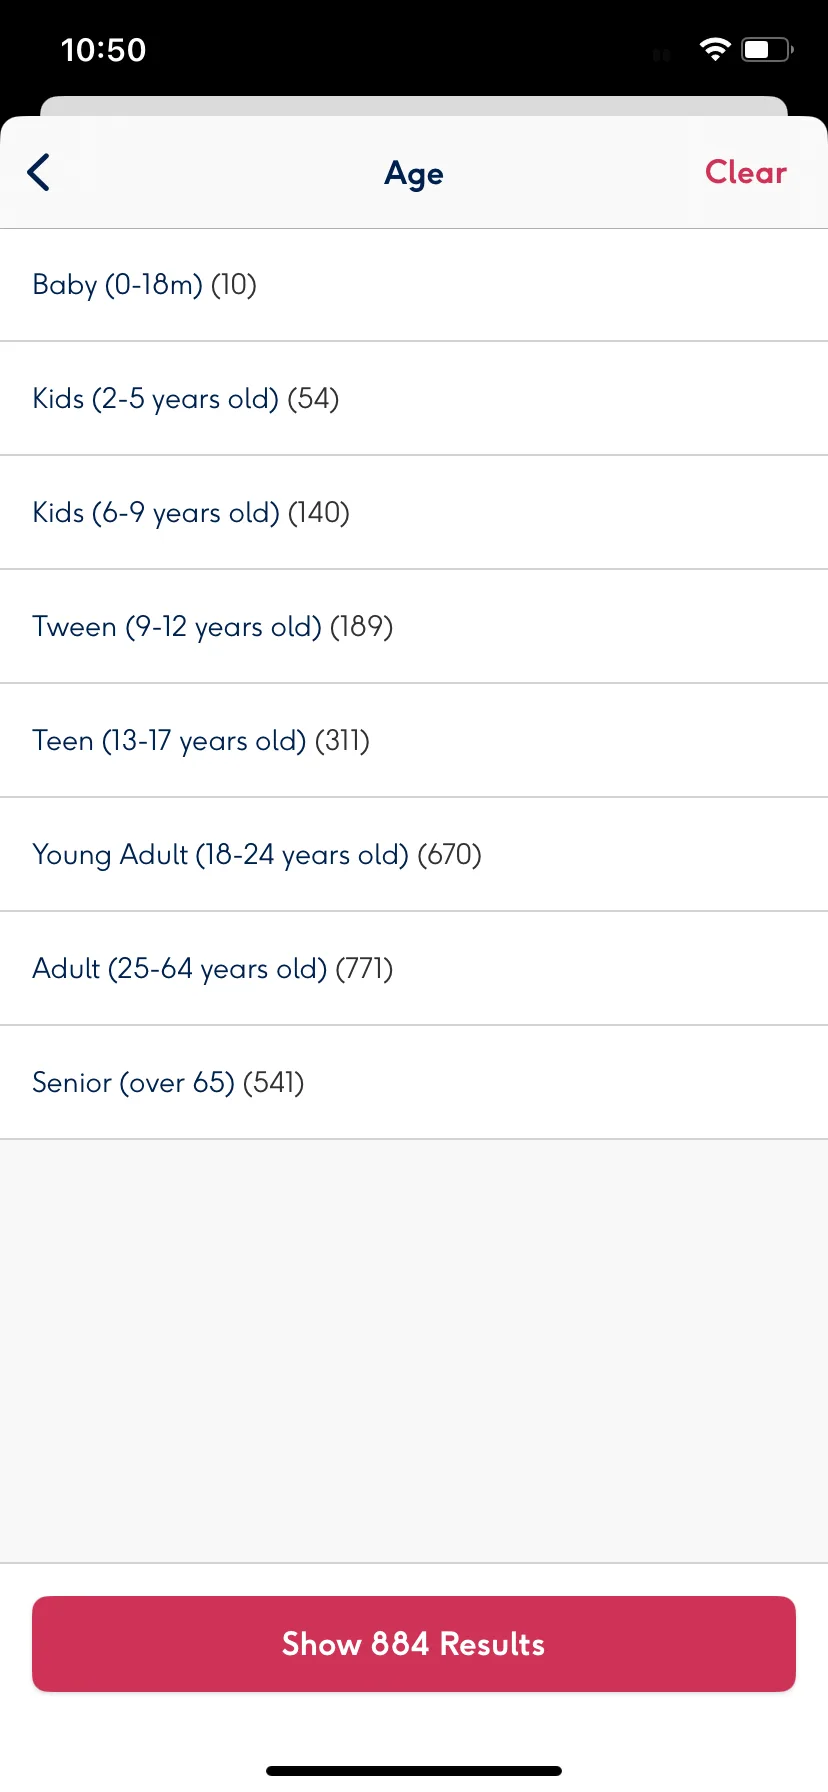The image size is (828, 1792).
Task: Choose Kids (6-9 years old) filter
Action: 414,513
